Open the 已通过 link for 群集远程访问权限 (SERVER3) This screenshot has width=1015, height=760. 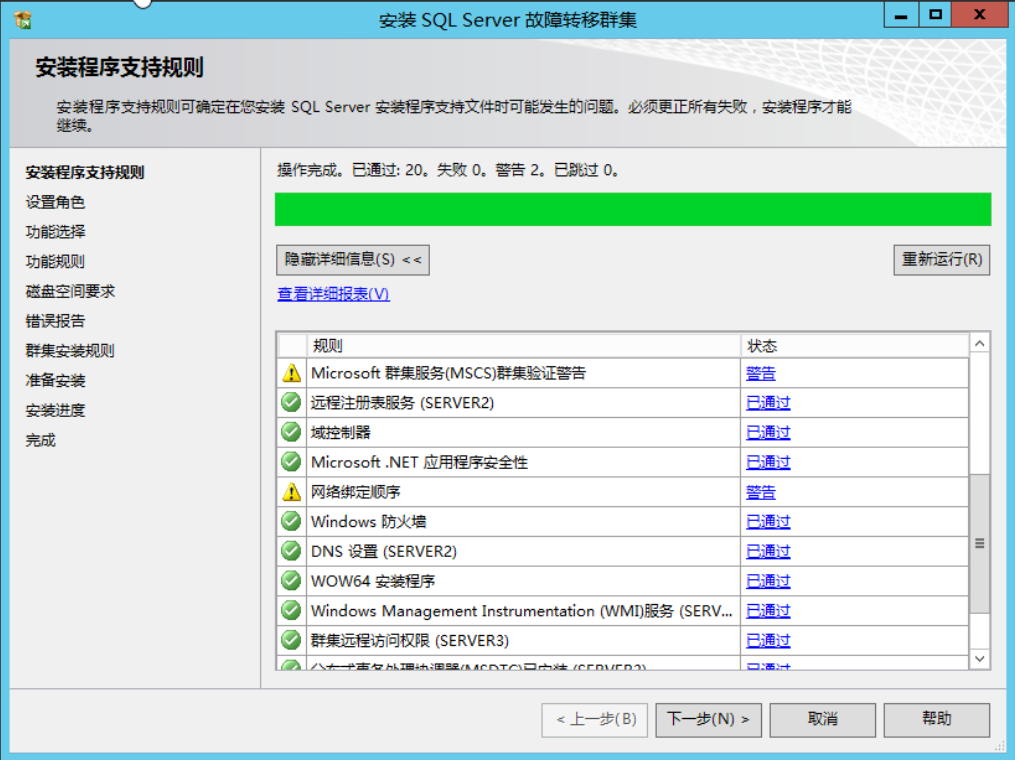point(768,642)
